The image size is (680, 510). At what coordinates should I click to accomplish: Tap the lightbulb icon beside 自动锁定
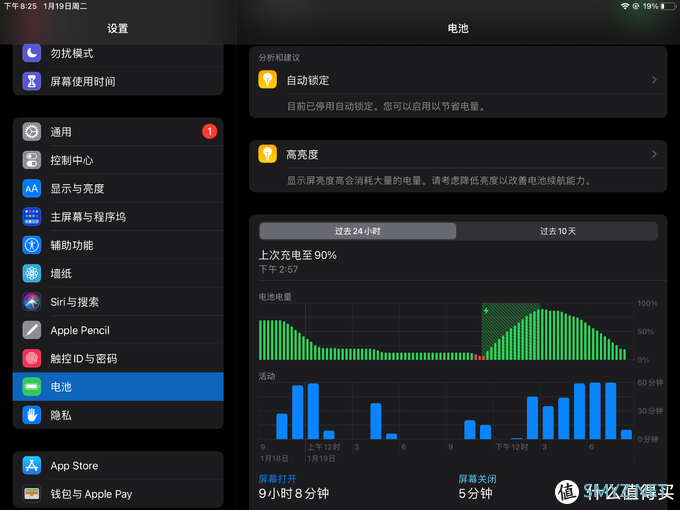coord(268,80)
